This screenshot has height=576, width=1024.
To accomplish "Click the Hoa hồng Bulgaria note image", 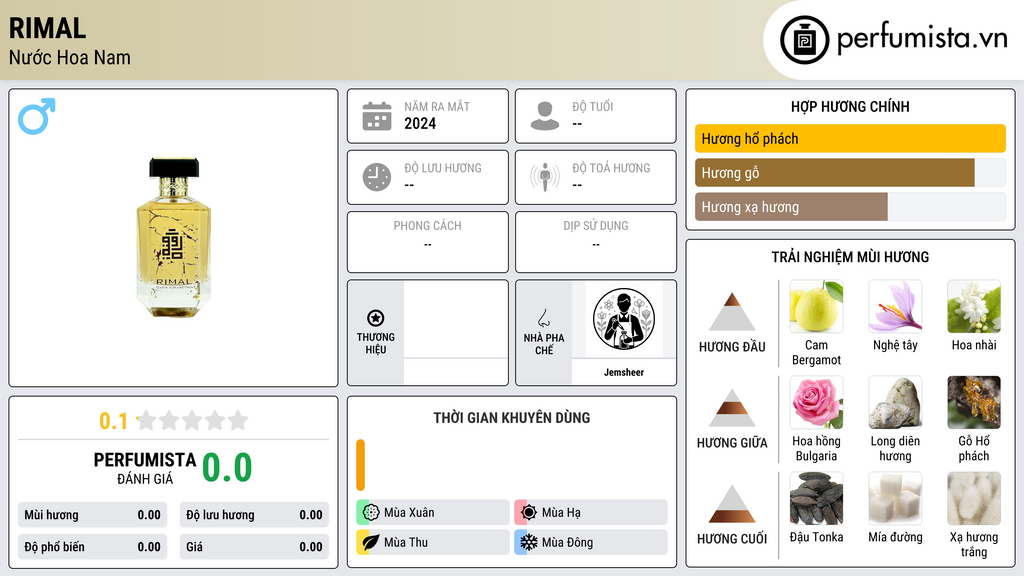I will [x=816, y=402].
